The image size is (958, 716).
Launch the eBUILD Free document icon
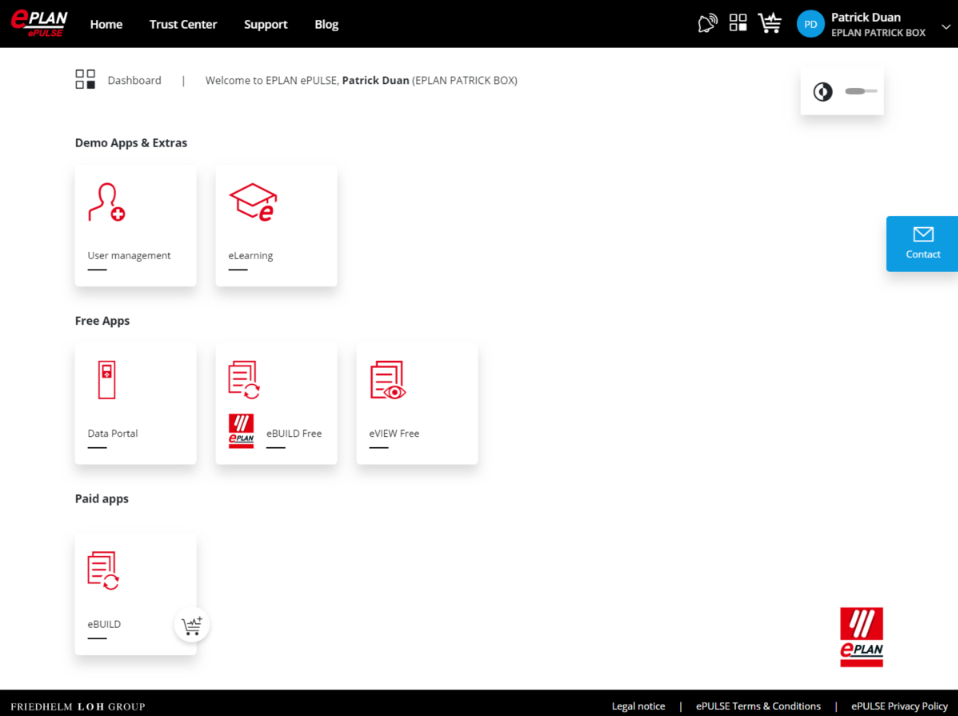[244, 379]
